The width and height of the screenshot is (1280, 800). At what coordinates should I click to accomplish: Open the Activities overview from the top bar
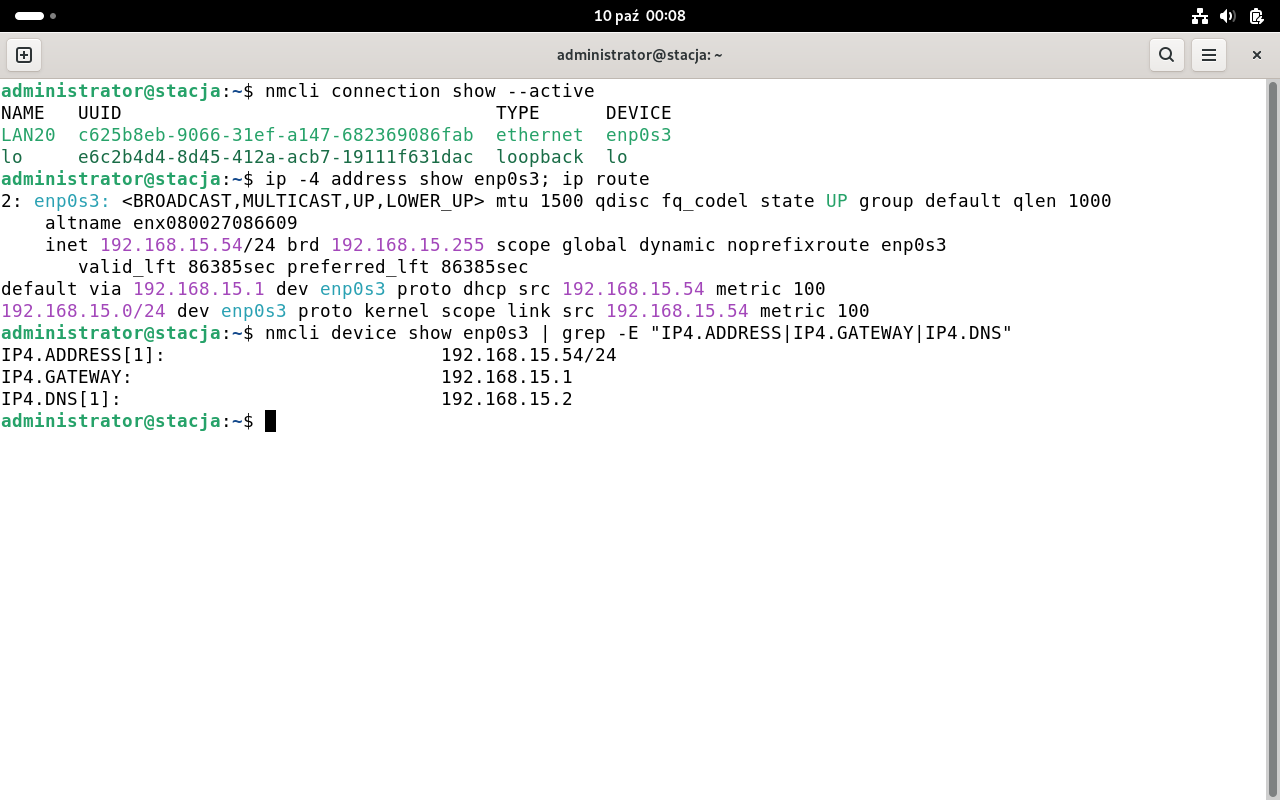pos(35,16)
